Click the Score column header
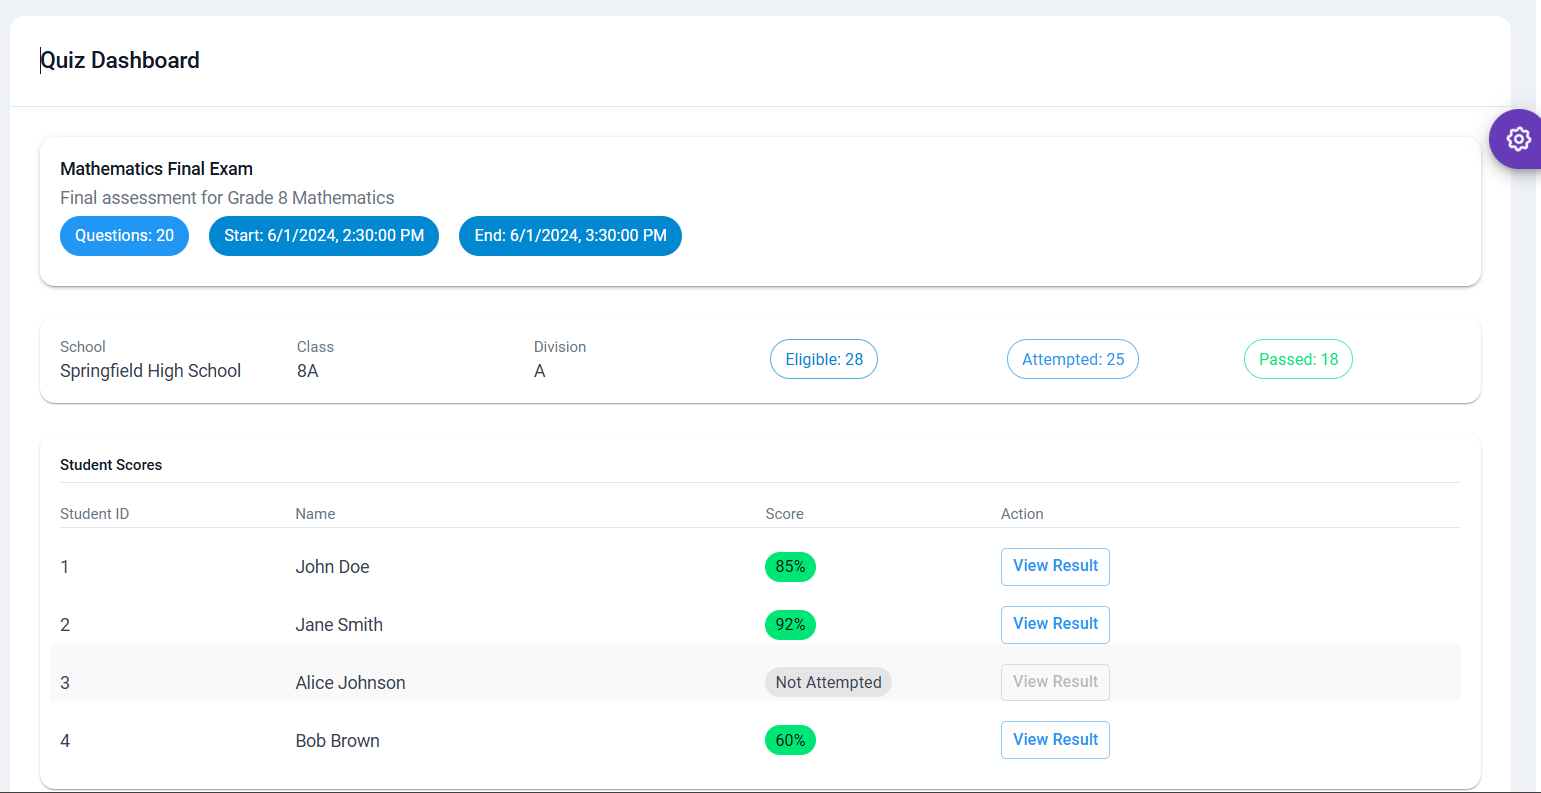 click(784, 514)
